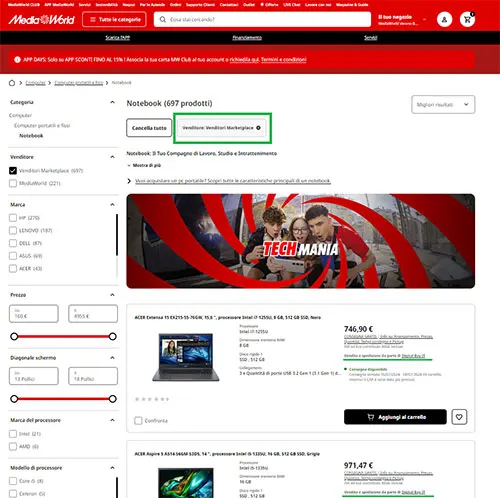Click Termini e condizioni link

tap(283, 60)
